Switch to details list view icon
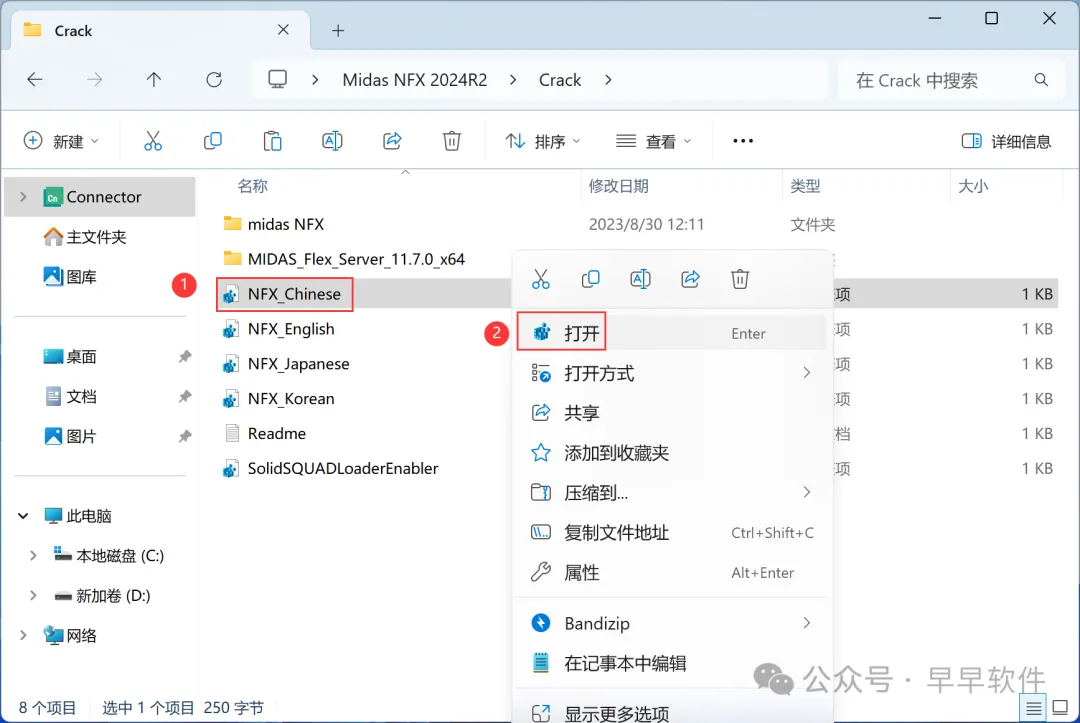Screen dimensions: 1080x723 [1033, 708]
